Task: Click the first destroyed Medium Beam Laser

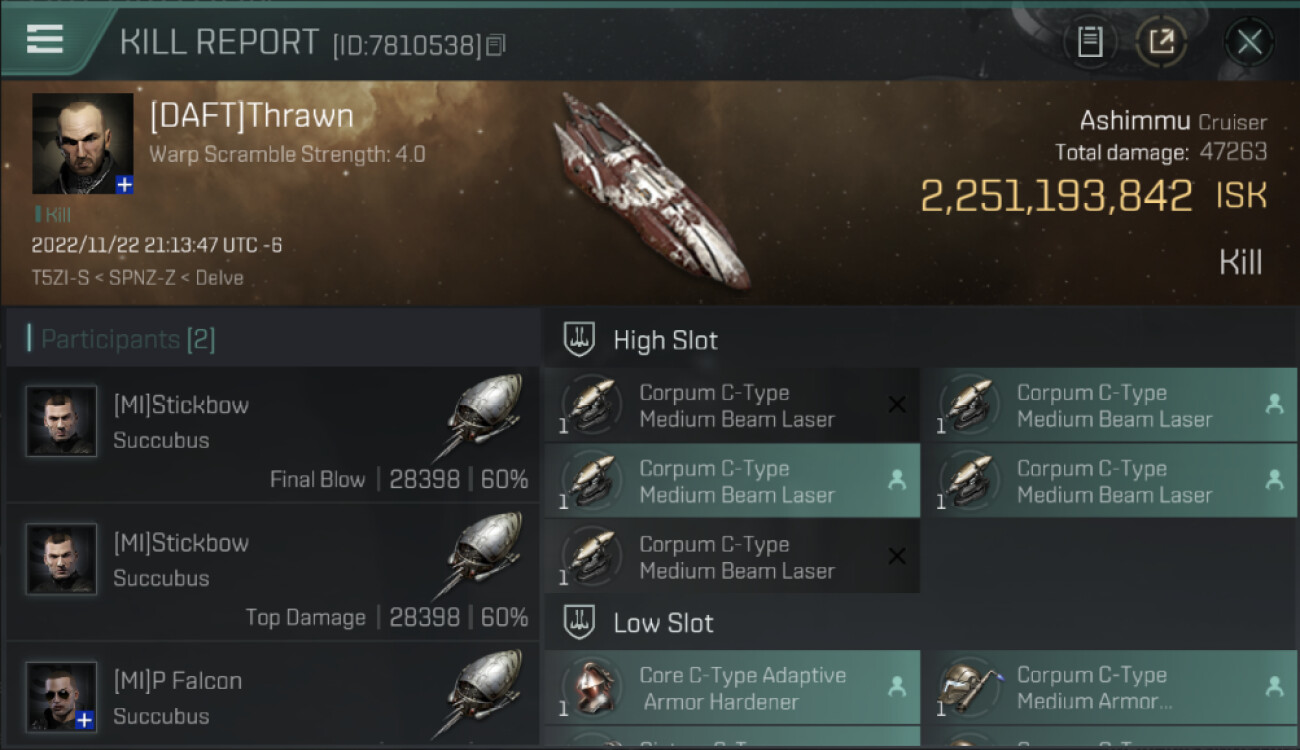Action: pyautogui.click(x=731, y=406)
